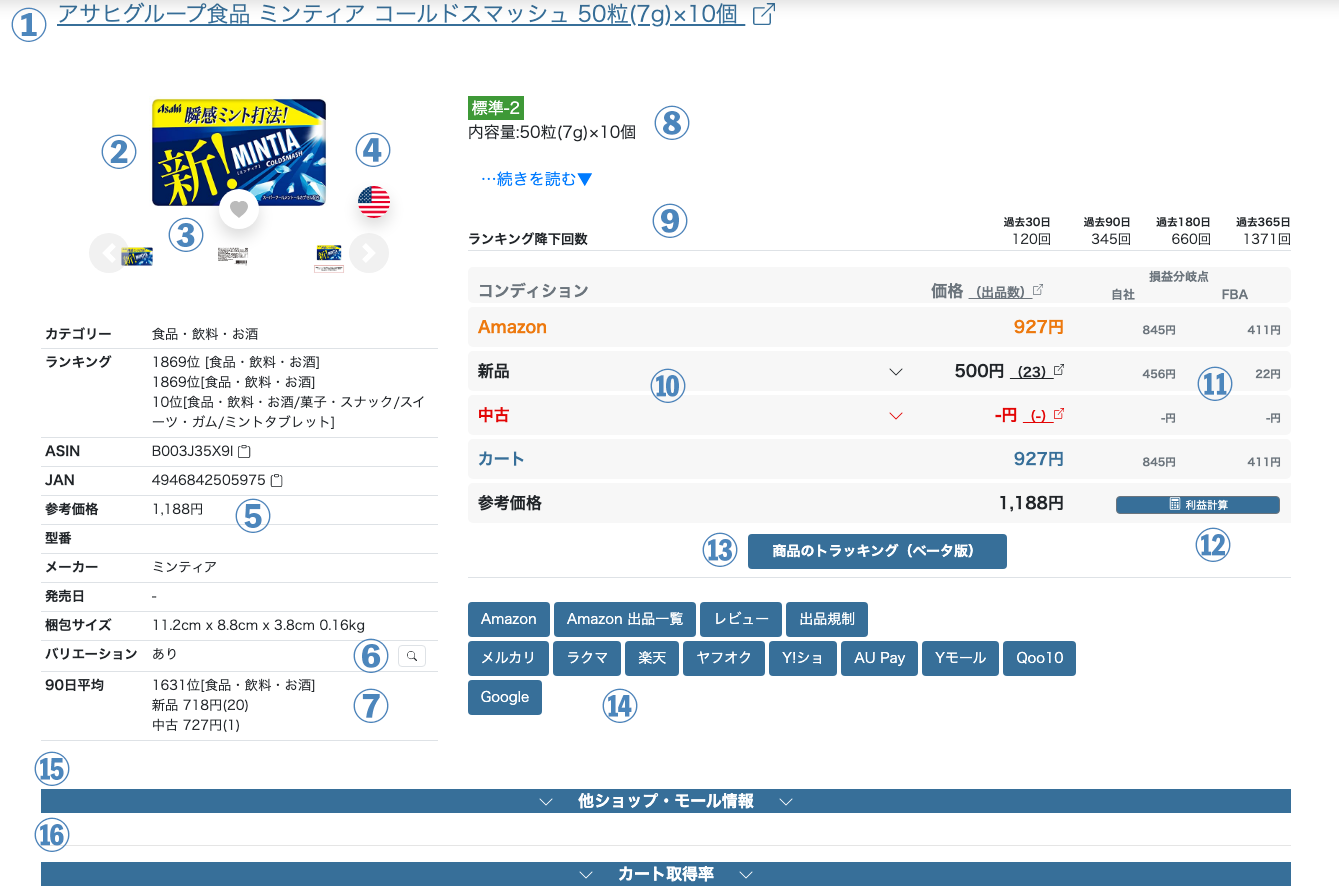Open the レビュー button
The image size is (1339, 894).
741,619
